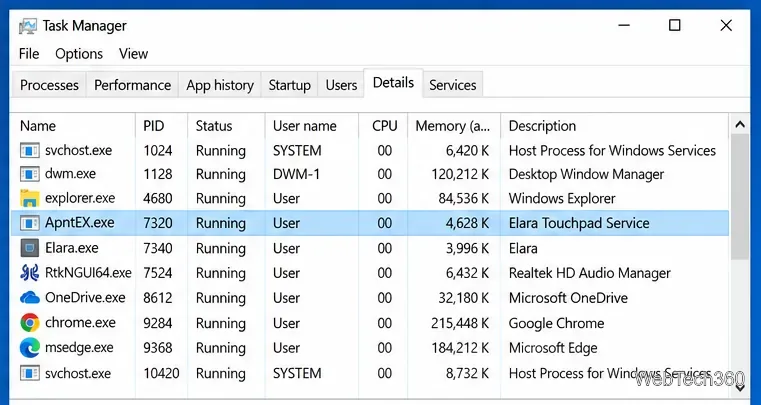This screenshot has height=405, width=761.
Task: Open the Options menu
Action: tap(79, 53)
